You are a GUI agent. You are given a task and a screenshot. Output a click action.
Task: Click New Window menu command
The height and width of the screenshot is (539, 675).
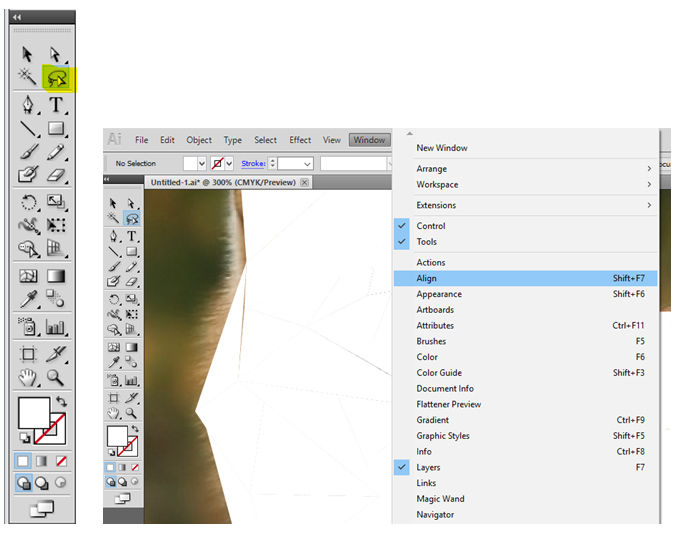coord(442,148)
